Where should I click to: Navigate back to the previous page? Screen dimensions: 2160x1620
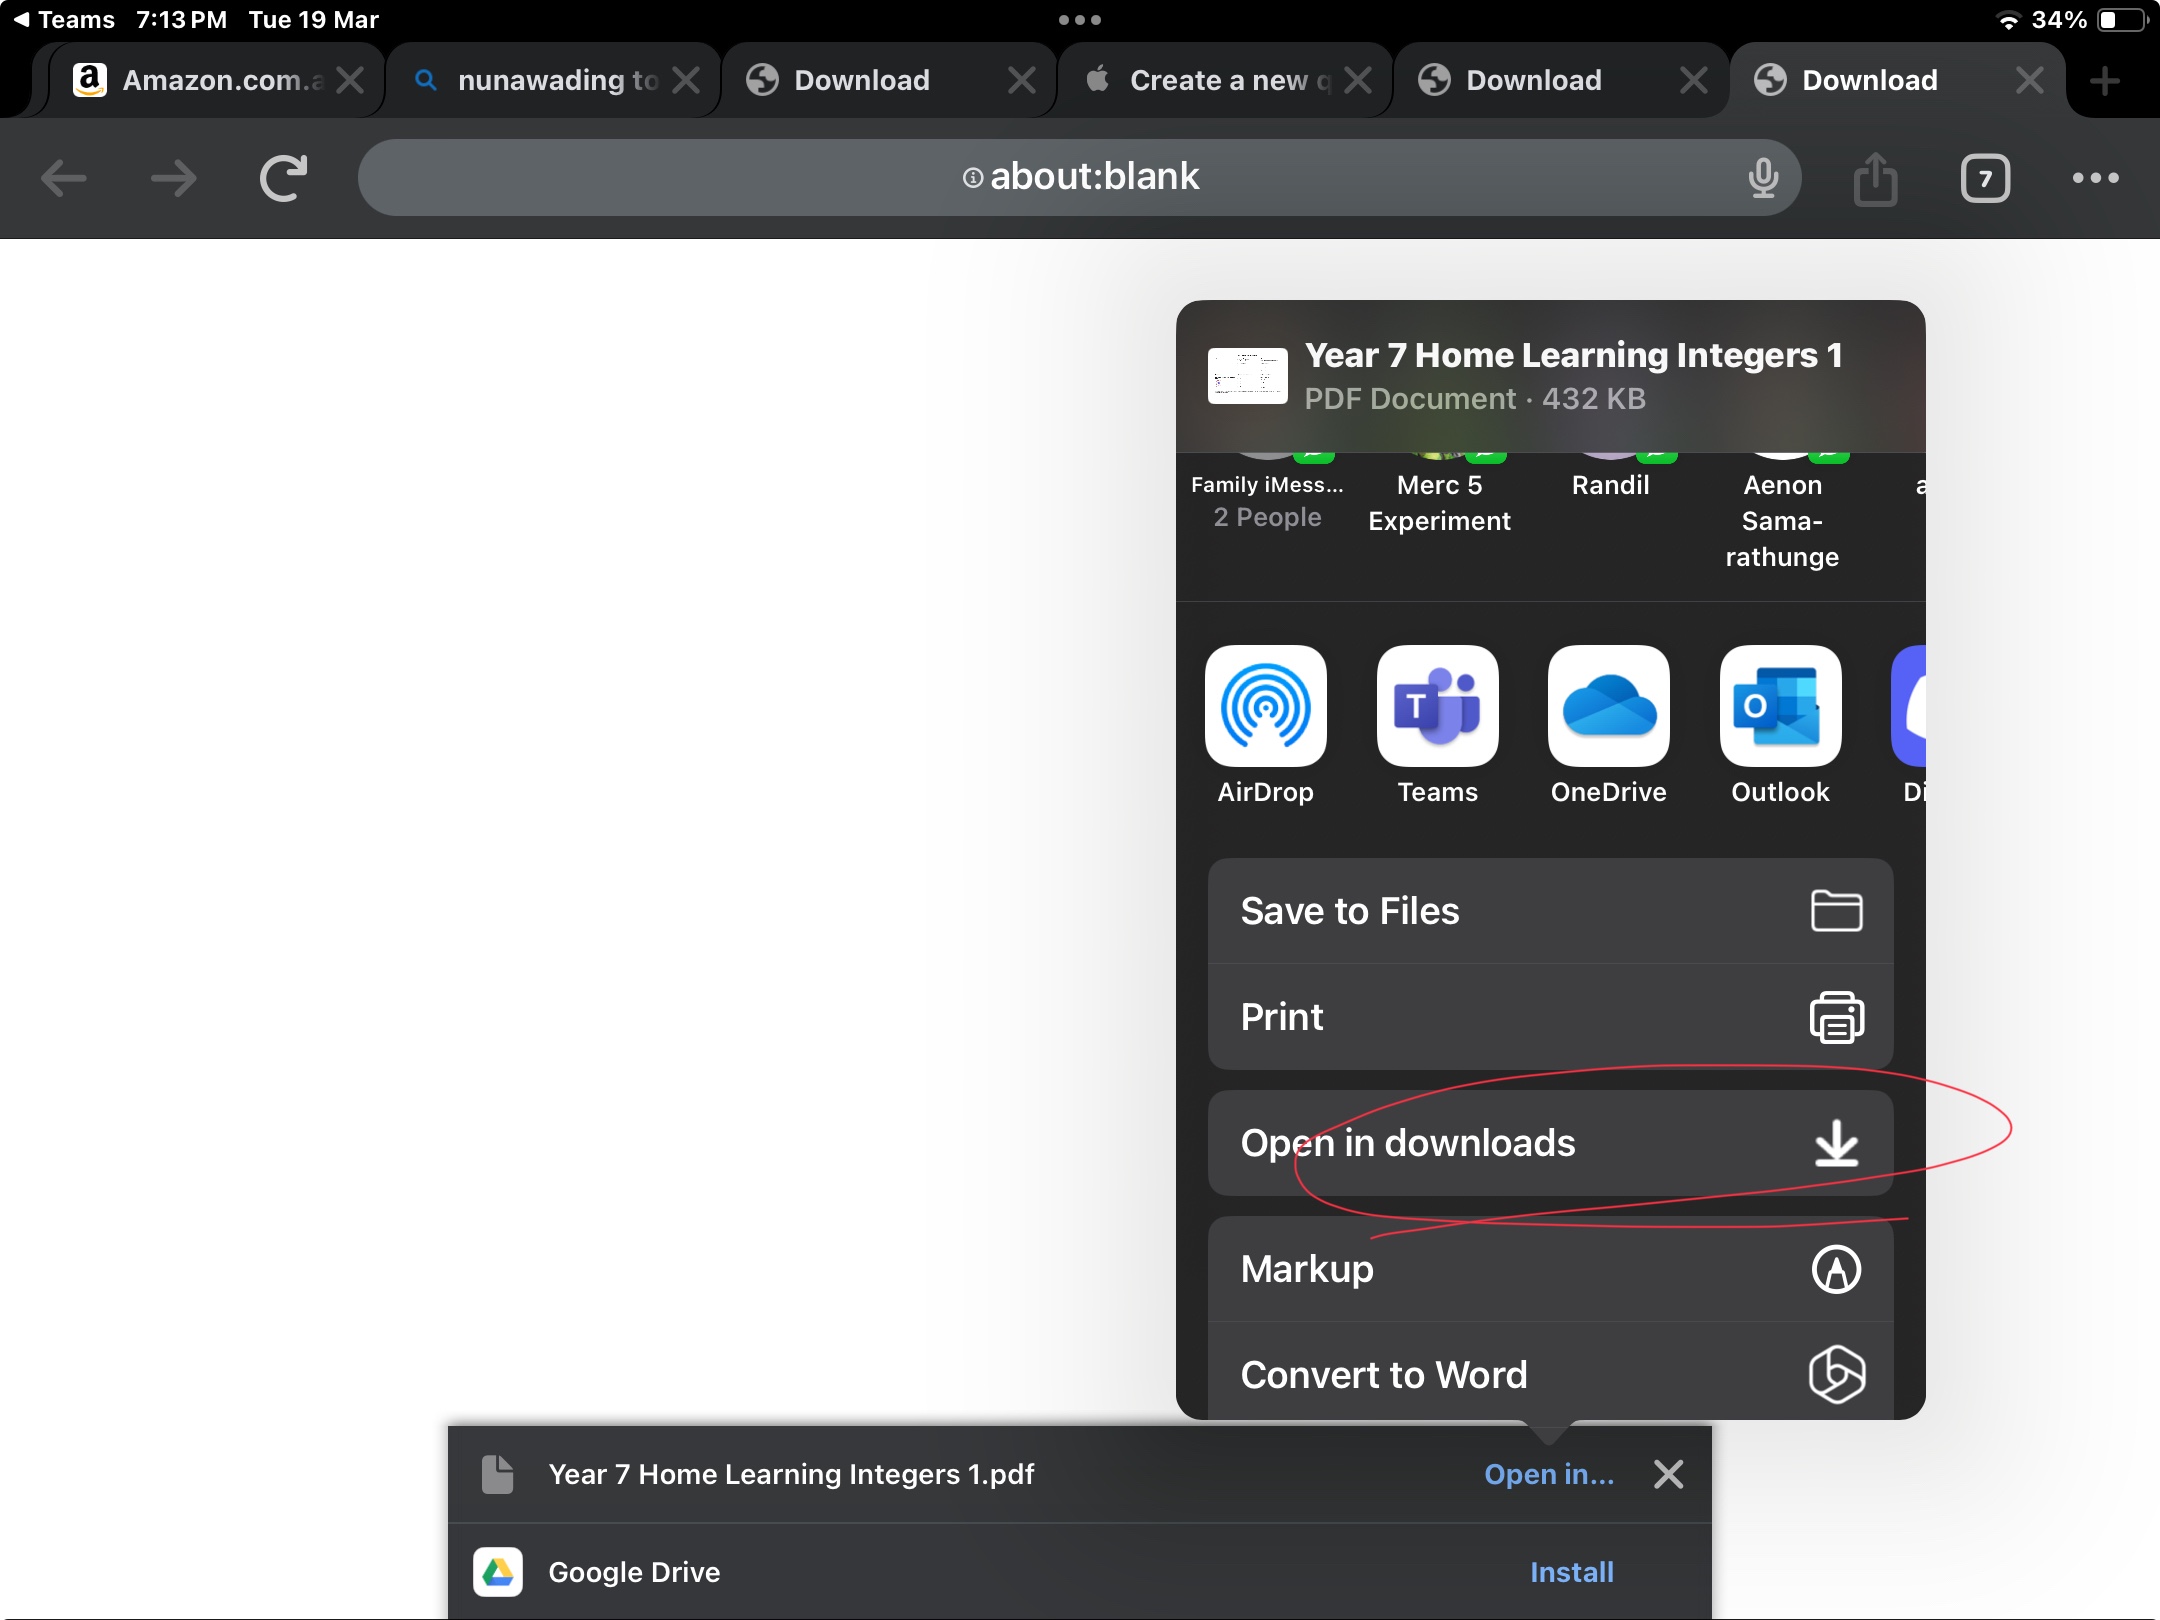coord(63,177)
